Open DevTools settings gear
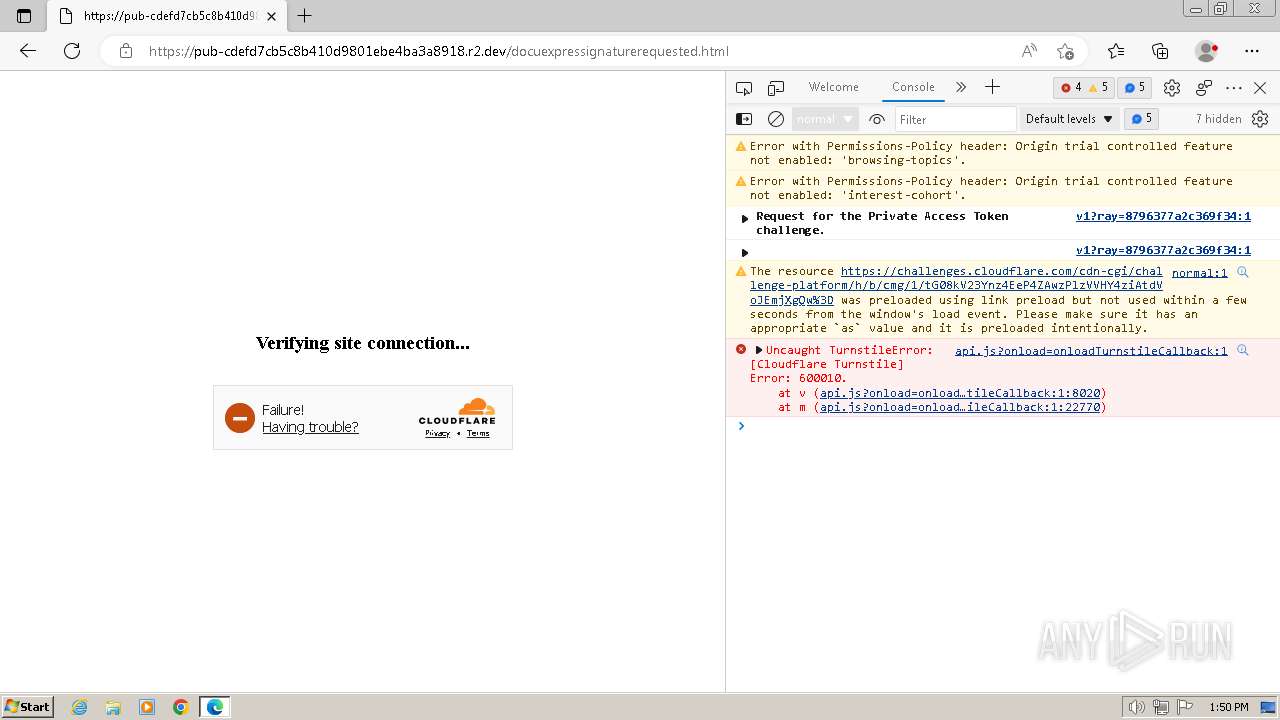This screenshot has height=720, width=1280. click(x=1172, y=88)
